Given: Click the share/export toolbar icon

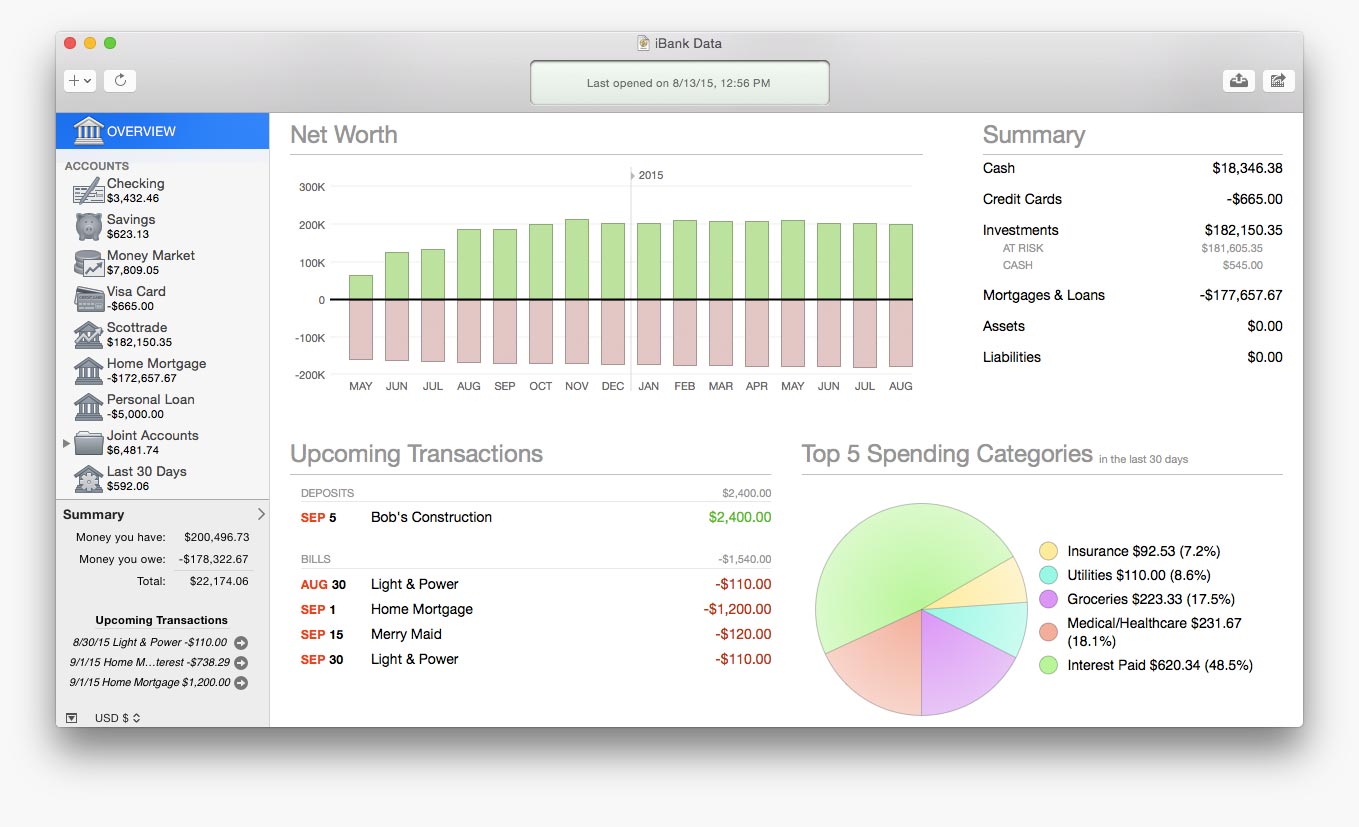Looking at the screenshot, I should coord(1278,81).
